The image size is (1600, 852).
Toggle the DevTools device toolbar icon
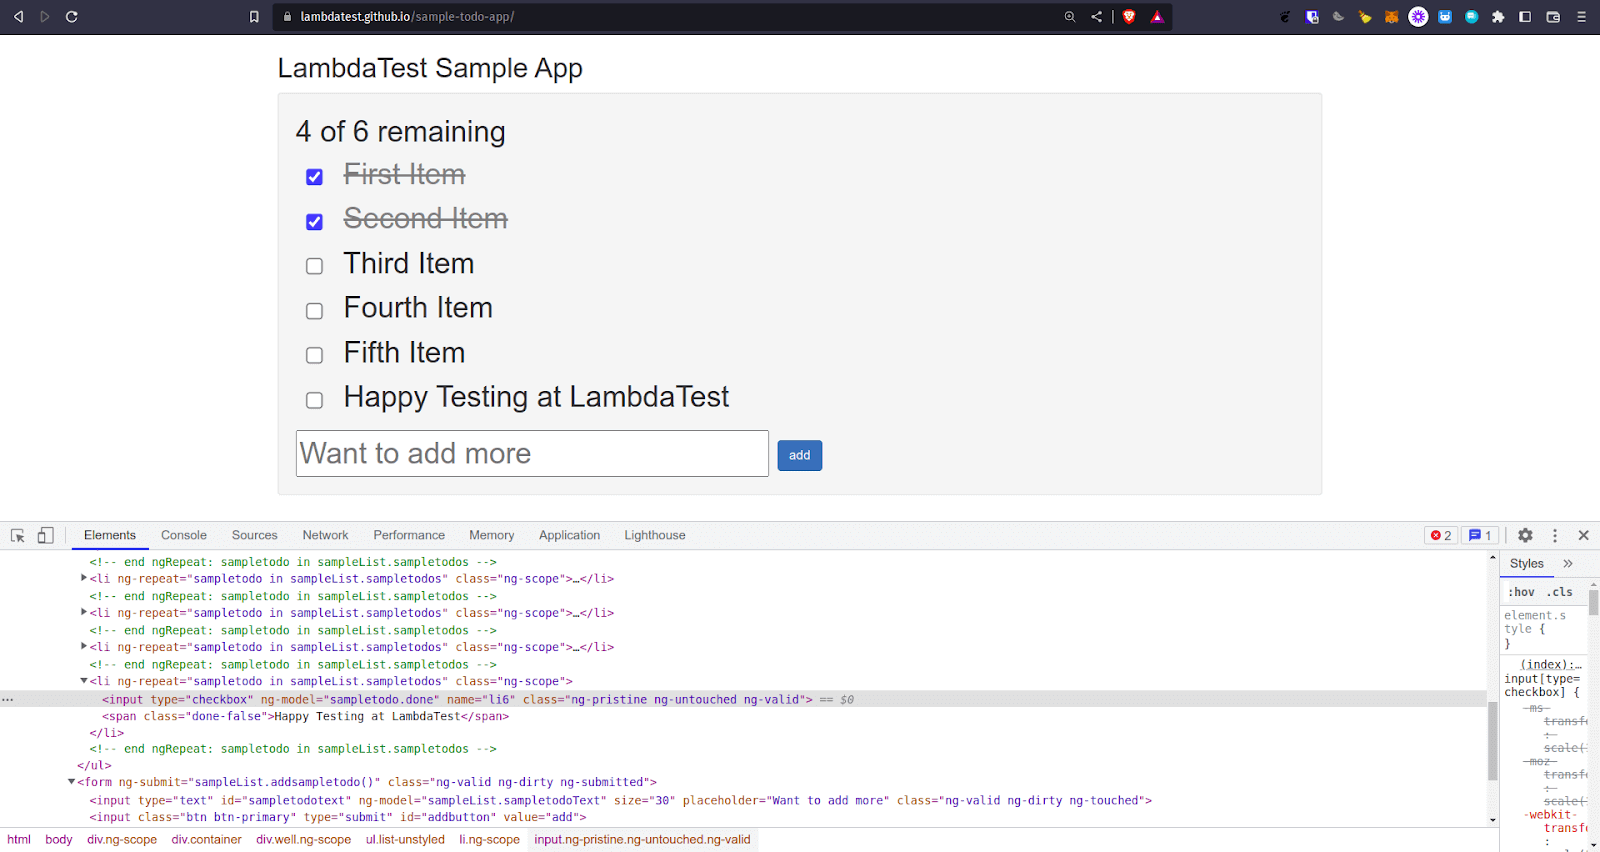pos(45,536)
